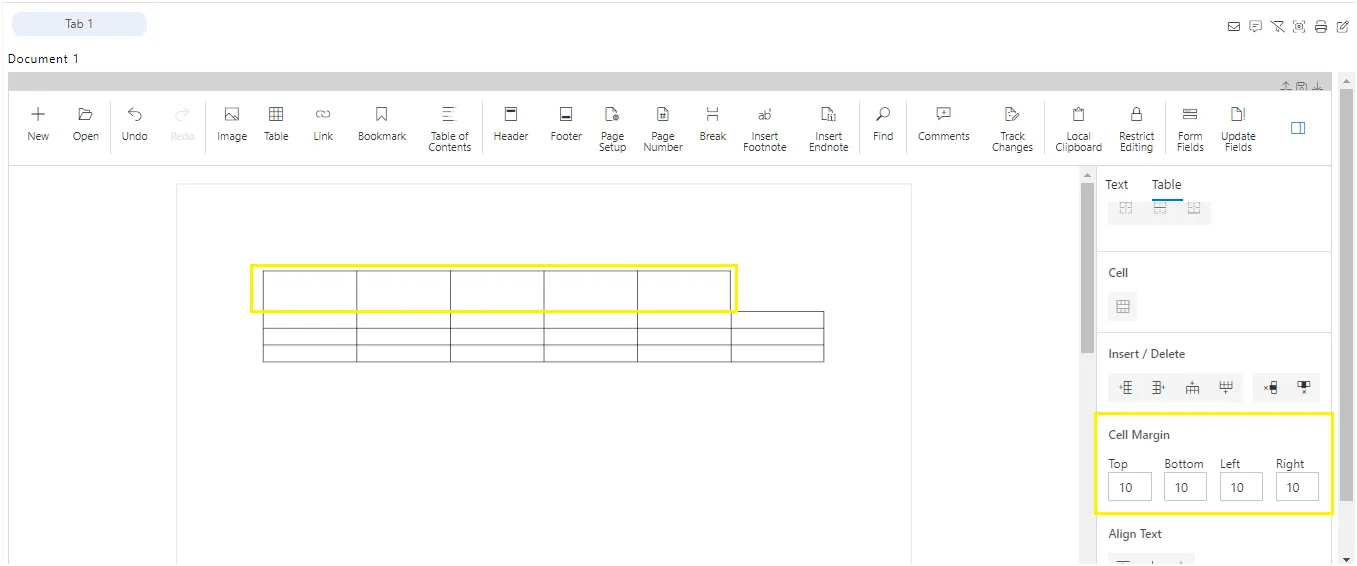Click Restrict Editing
1357x566 pixels.
point(1136,129)
